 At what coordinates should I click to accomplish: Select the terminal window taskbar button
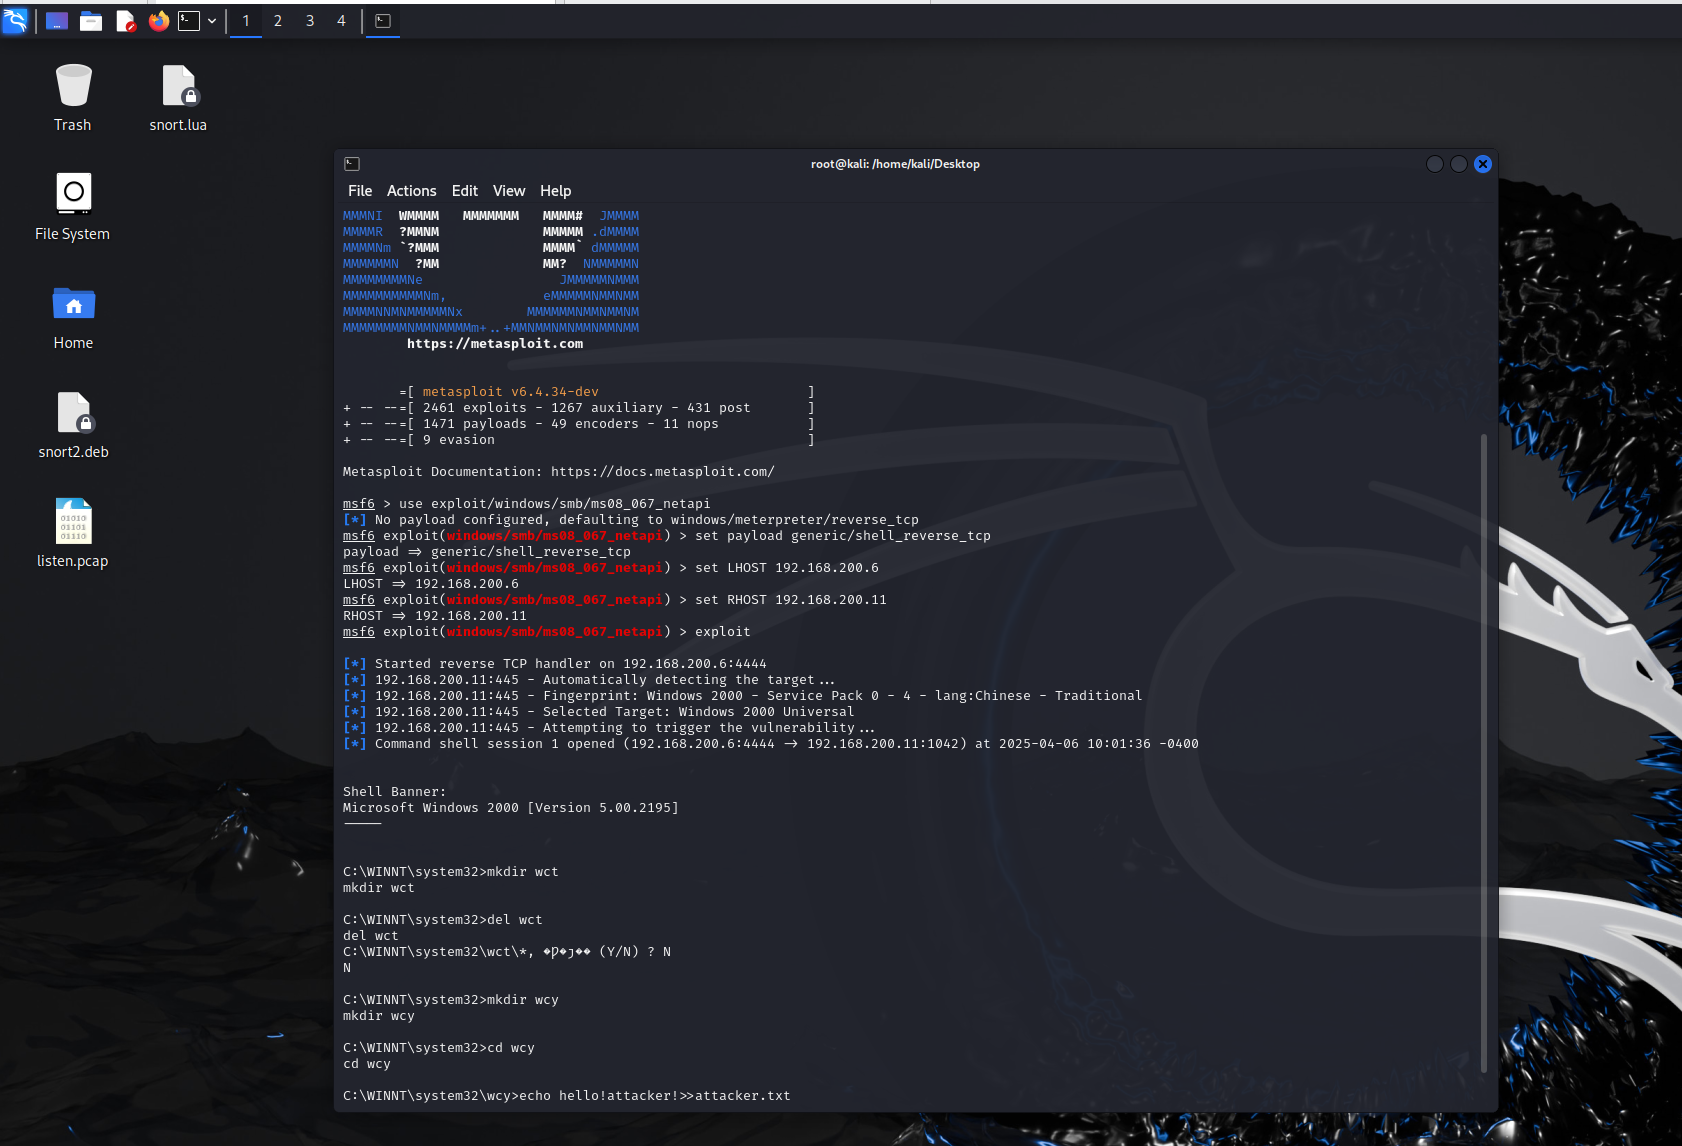click(383, 21)
